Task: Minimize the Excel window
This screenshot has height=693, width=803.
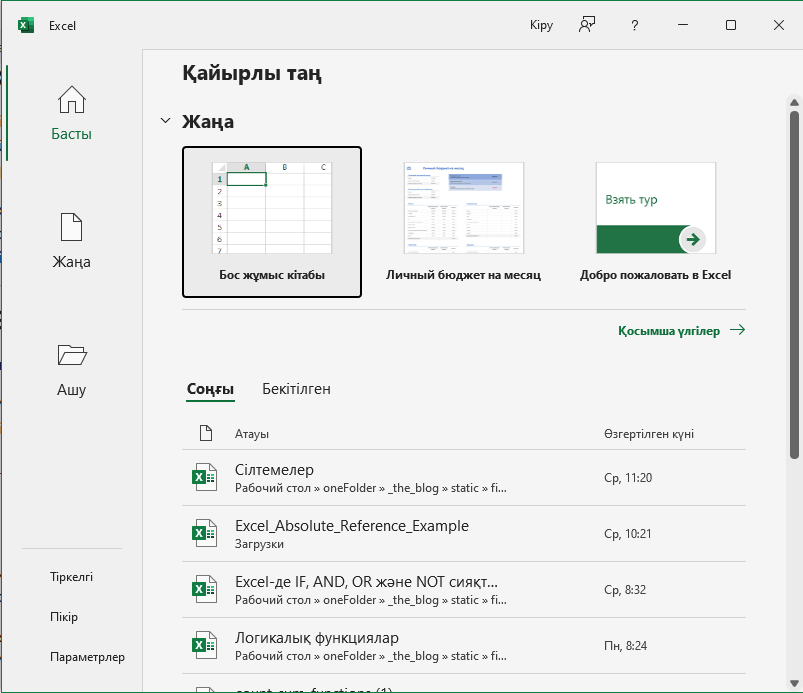Action: 683,25
